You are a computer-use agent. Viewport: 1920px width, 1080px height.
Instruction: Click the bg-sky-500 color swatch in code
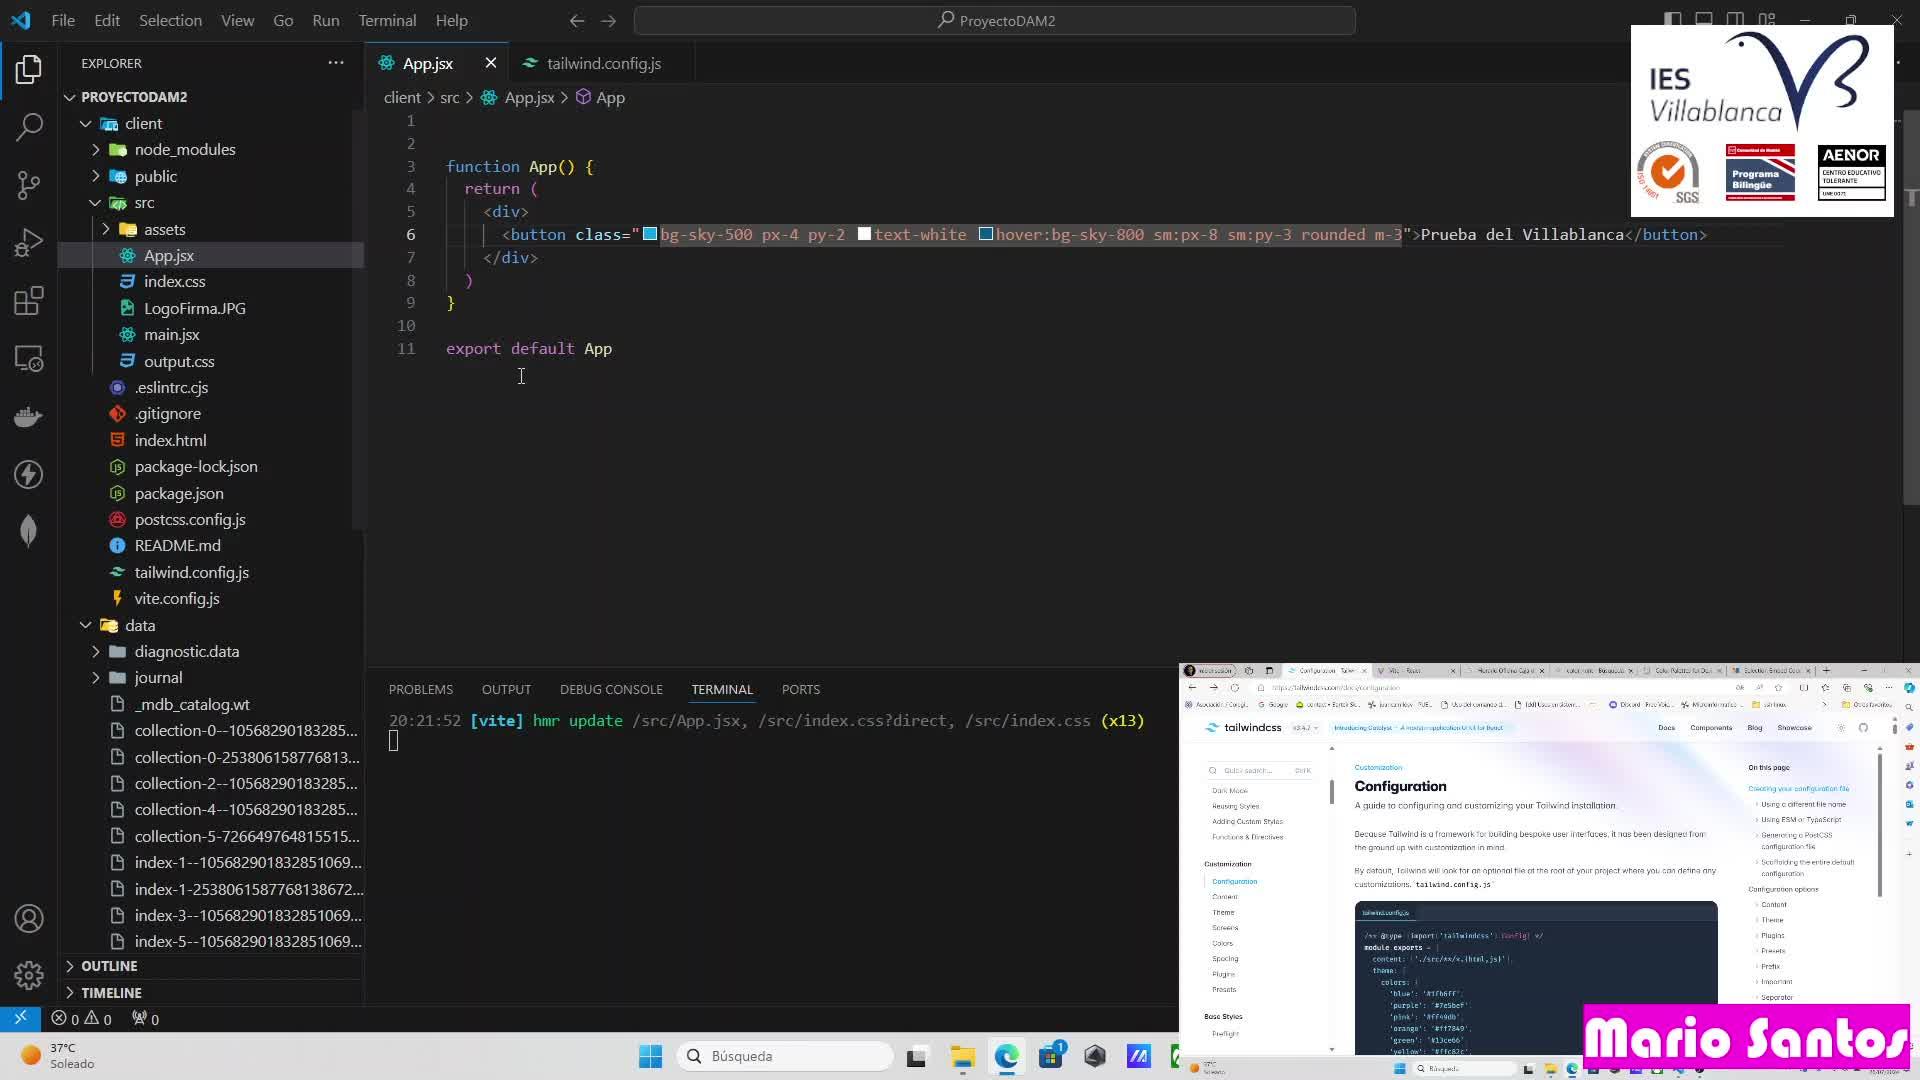(650, 234)
